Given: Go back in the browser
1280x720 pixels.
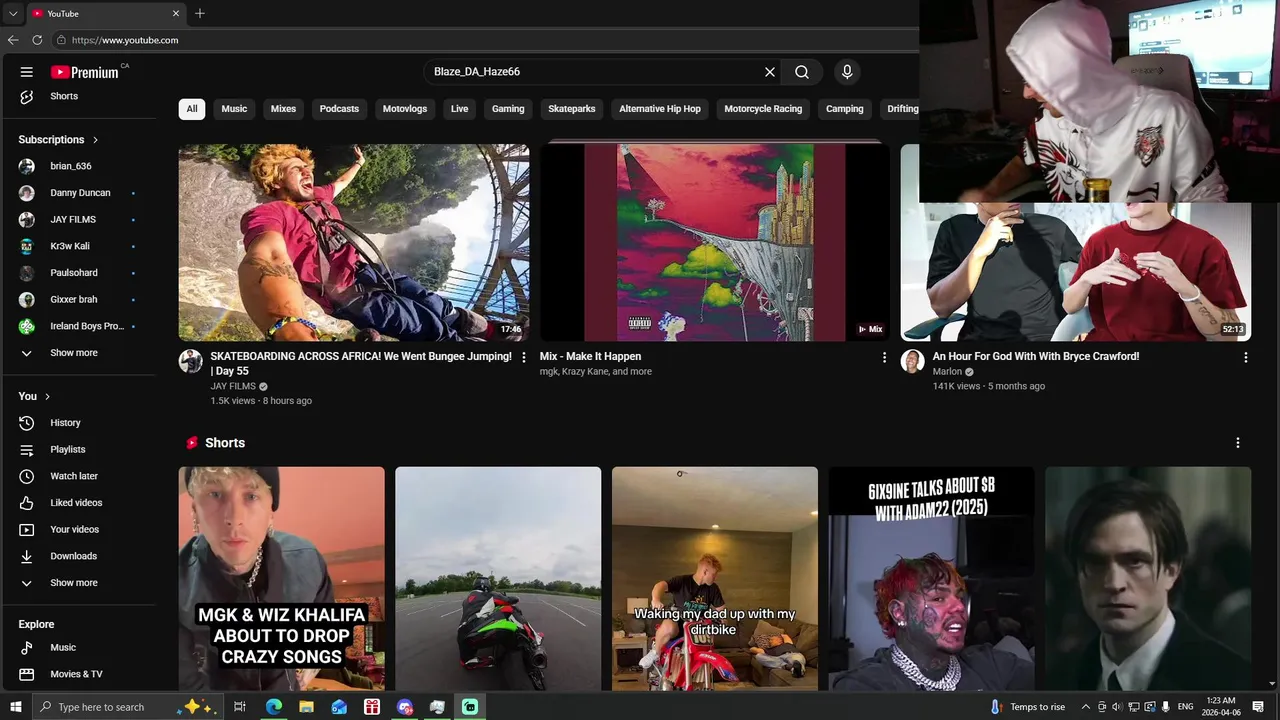Looking at the screenshot, I should (x=13, y=40).
